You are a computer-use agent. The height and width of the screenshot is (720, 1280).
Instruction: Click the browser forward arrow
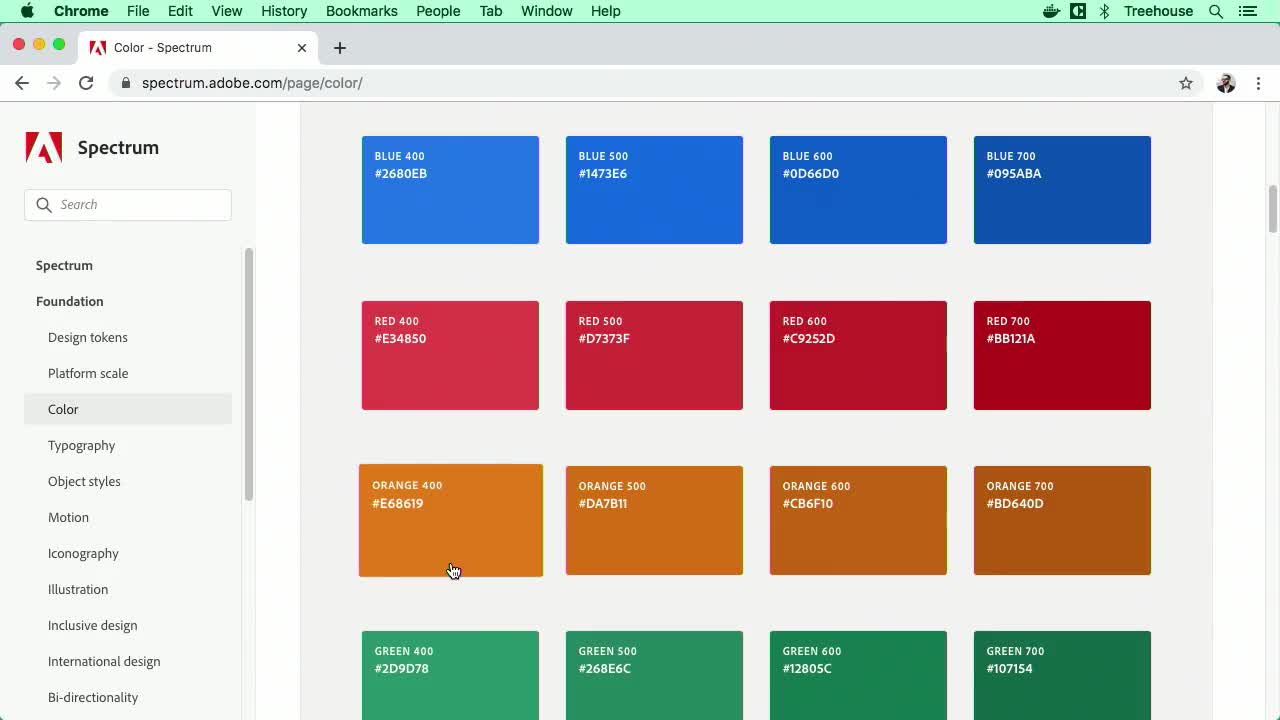click(x=54, y=83)
